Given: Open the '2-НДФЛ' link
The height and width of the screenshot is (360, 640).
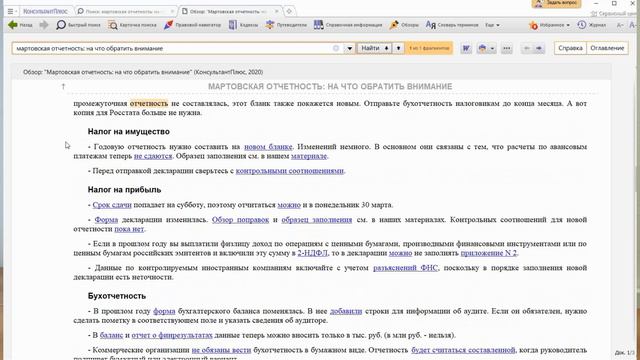Looking at the screenshot, I should coord(312,253).
